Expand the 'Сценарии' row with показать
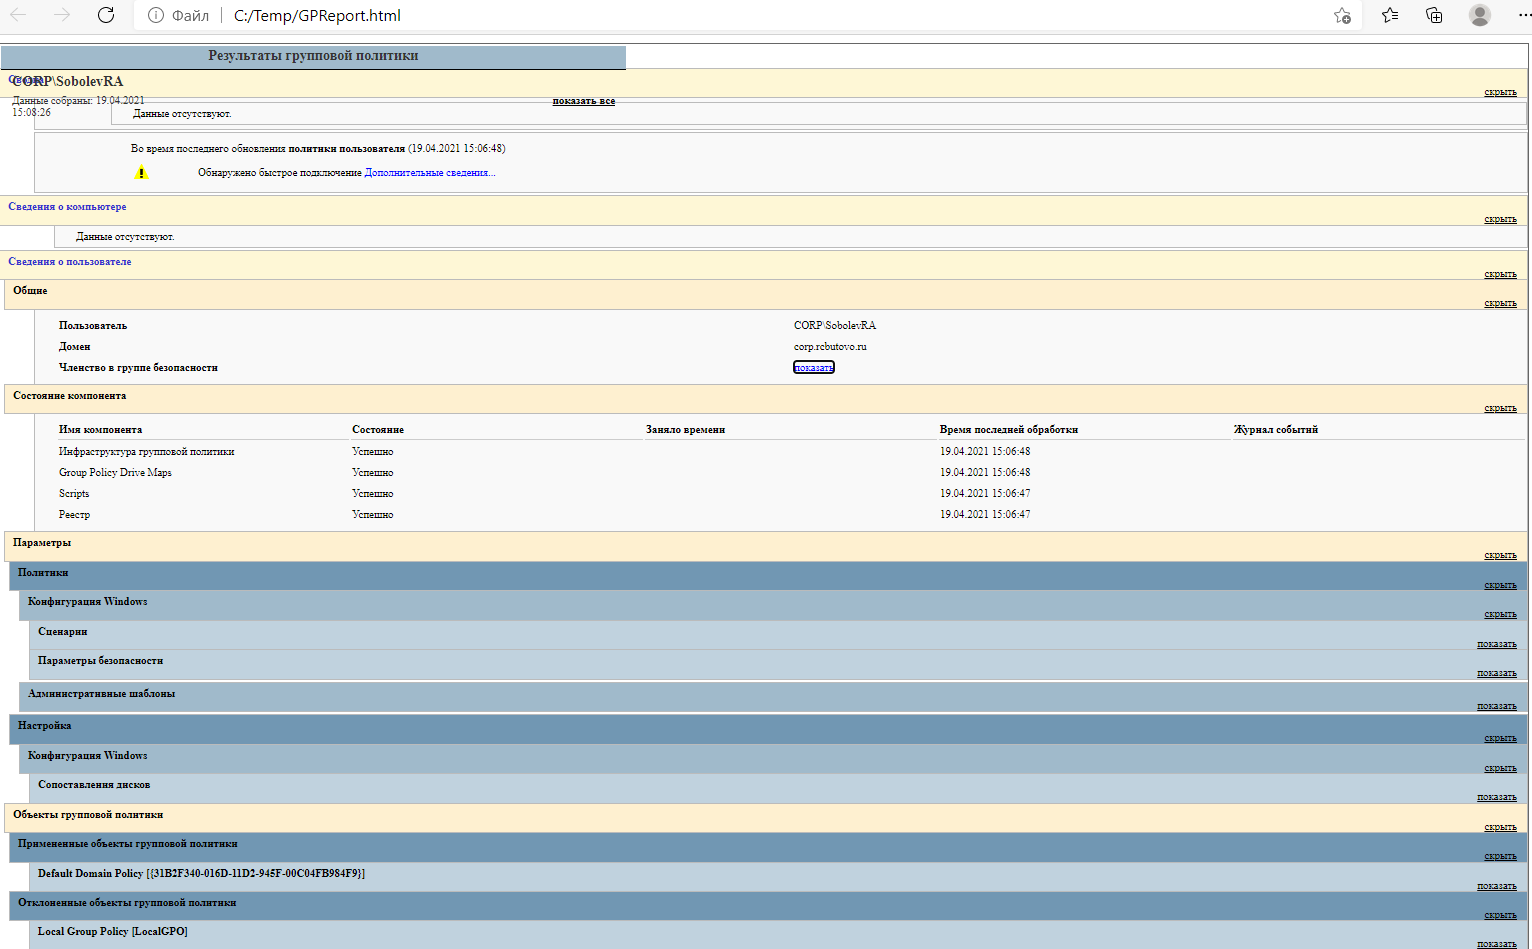This screenshot has width=1532, height=949. pos(1497,644)
